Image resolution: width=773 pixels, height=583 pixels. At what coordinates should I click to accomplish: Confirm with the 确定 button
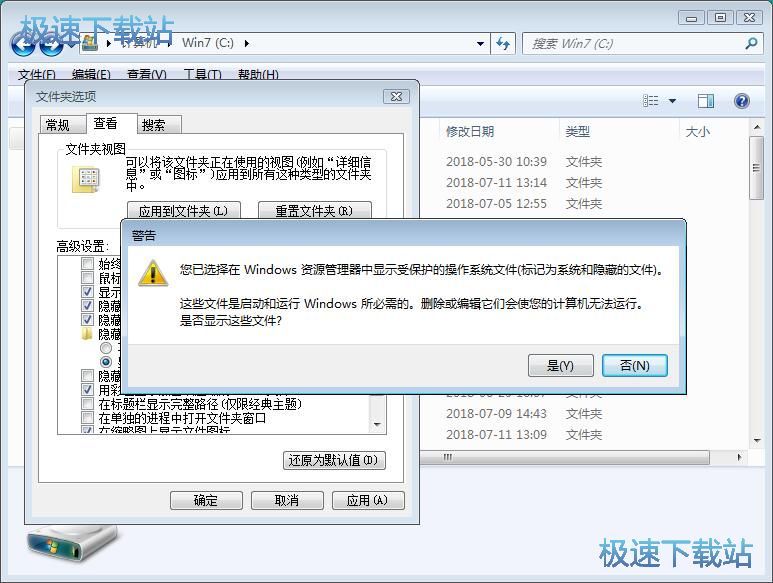point(206,500)
